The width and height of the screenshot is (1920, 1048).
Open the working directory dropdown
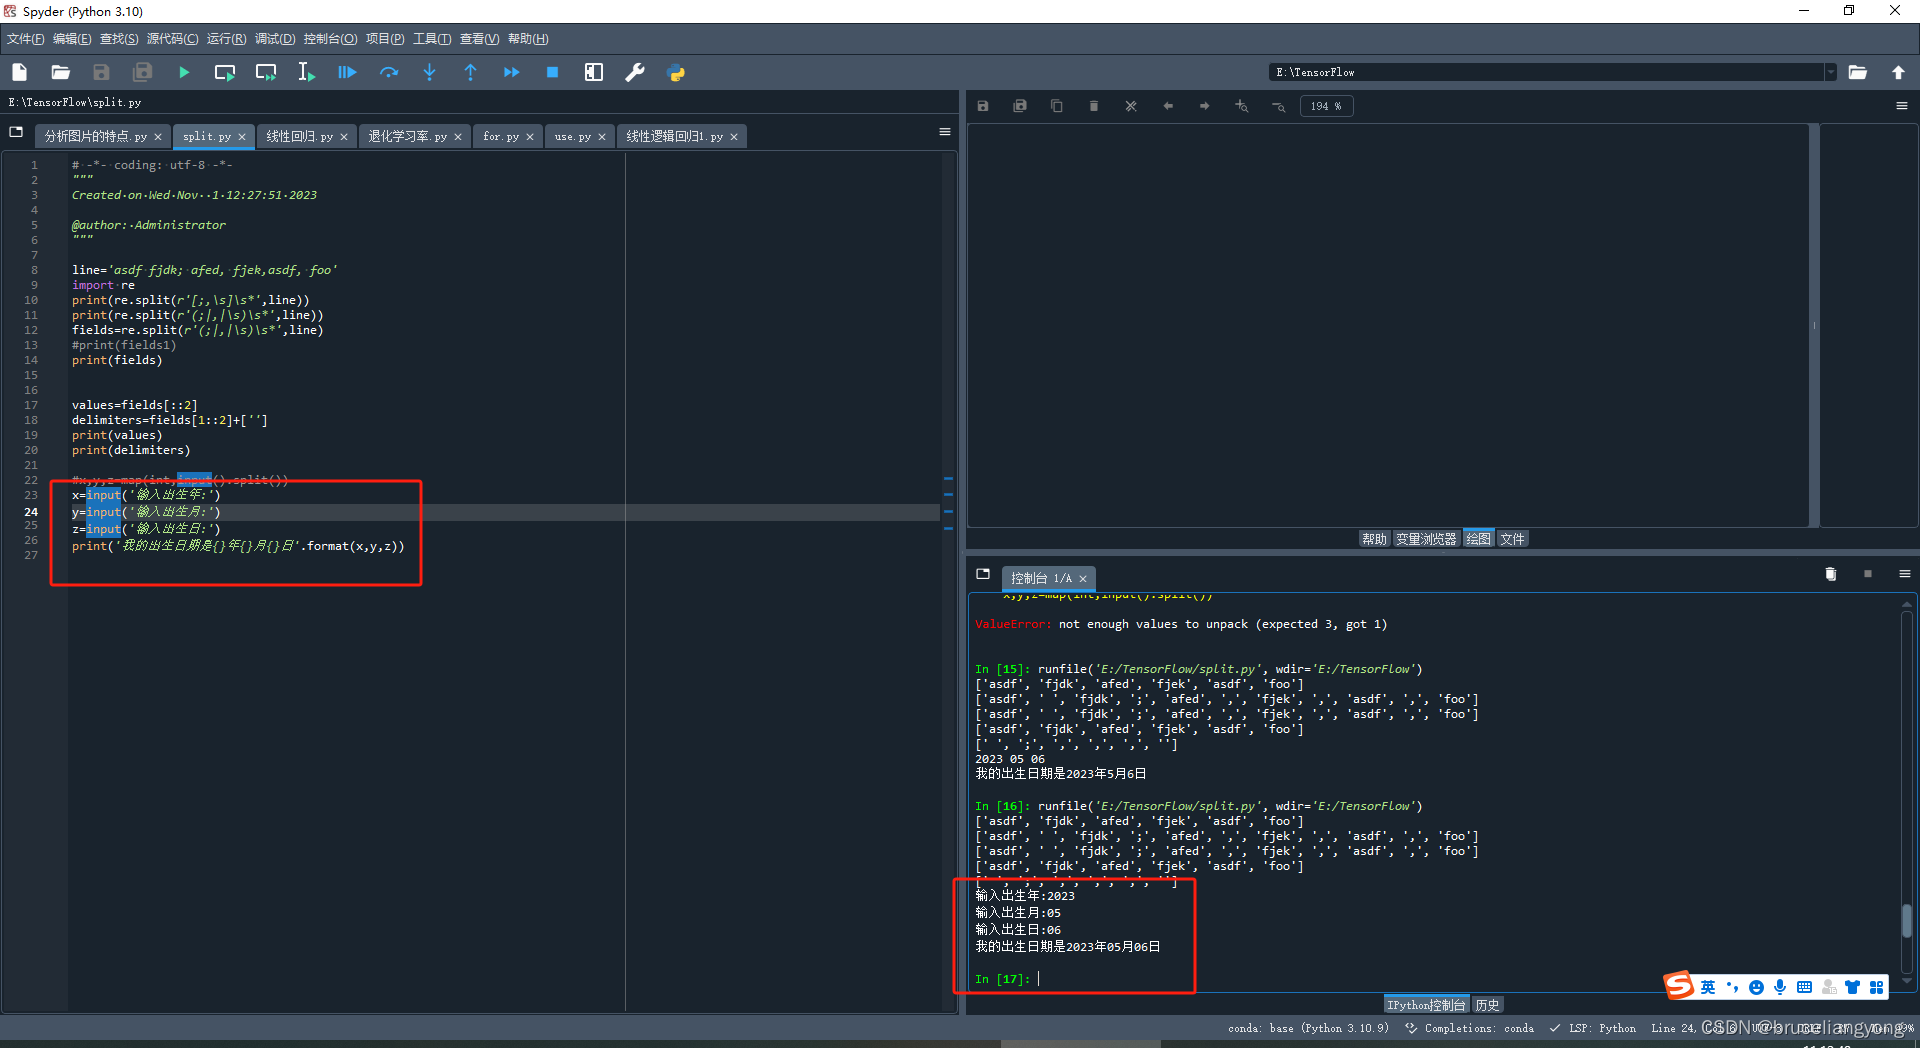click(x=1831, y=71)
